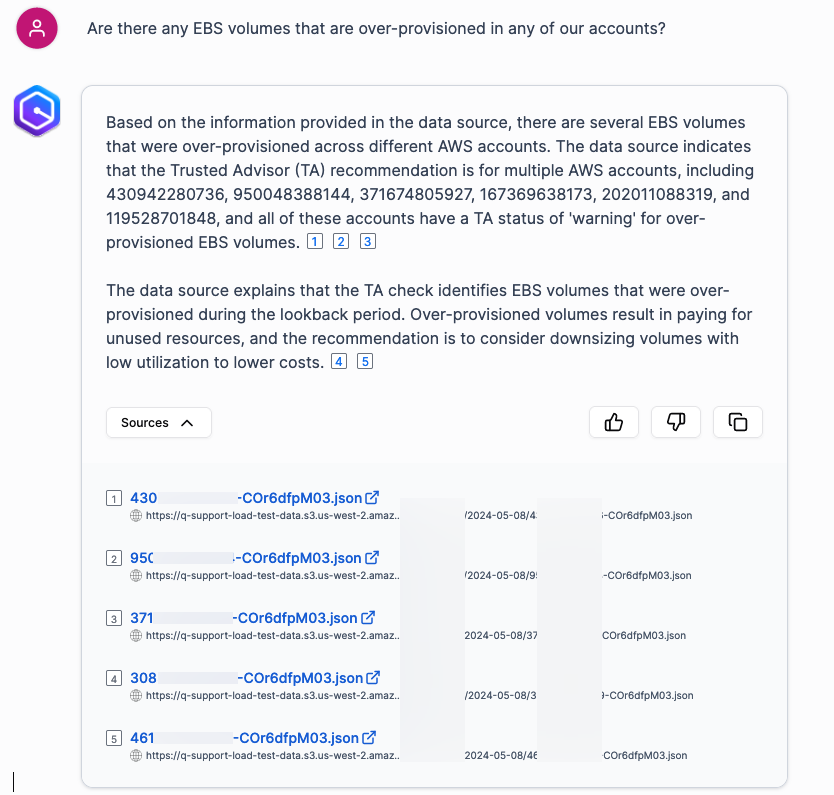Open source 1 via its external link icon

pyautogui.click(x=372, y=496)
